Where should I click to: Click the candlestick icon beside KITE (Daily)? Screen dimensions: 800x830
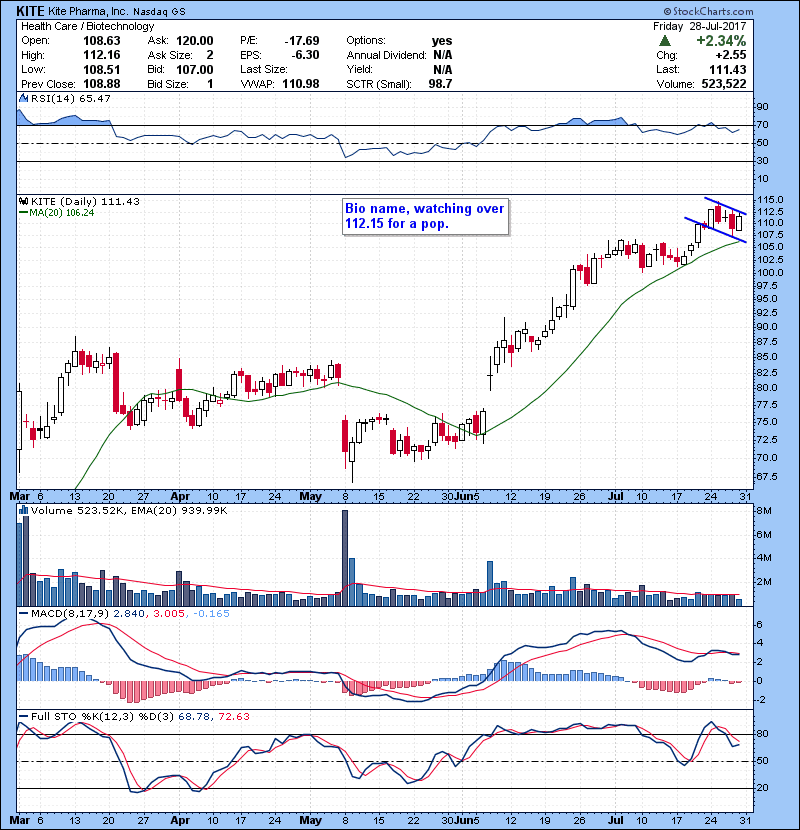(x=23, y=201)
